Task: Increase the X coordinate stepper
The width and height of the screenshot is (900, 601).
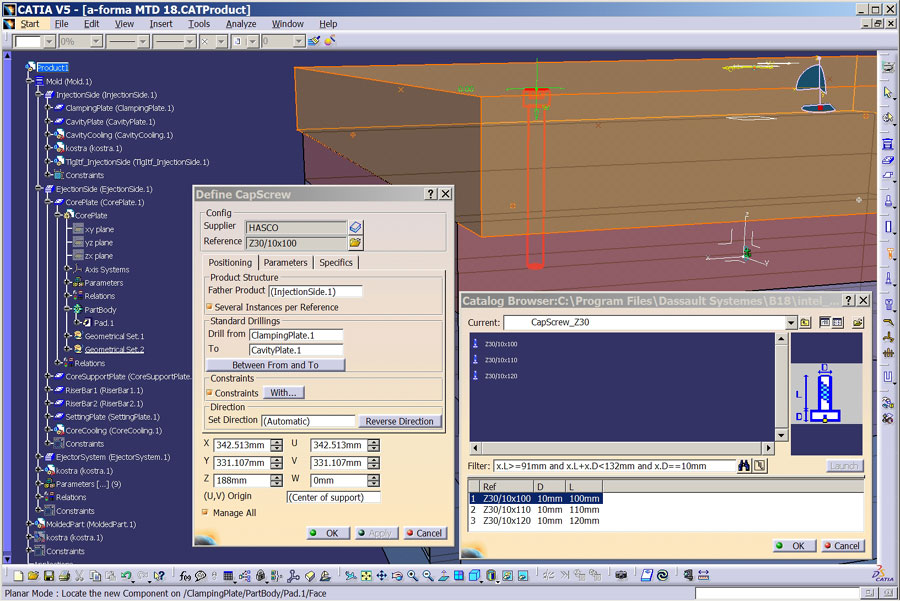Action: [x=277, y=442]
